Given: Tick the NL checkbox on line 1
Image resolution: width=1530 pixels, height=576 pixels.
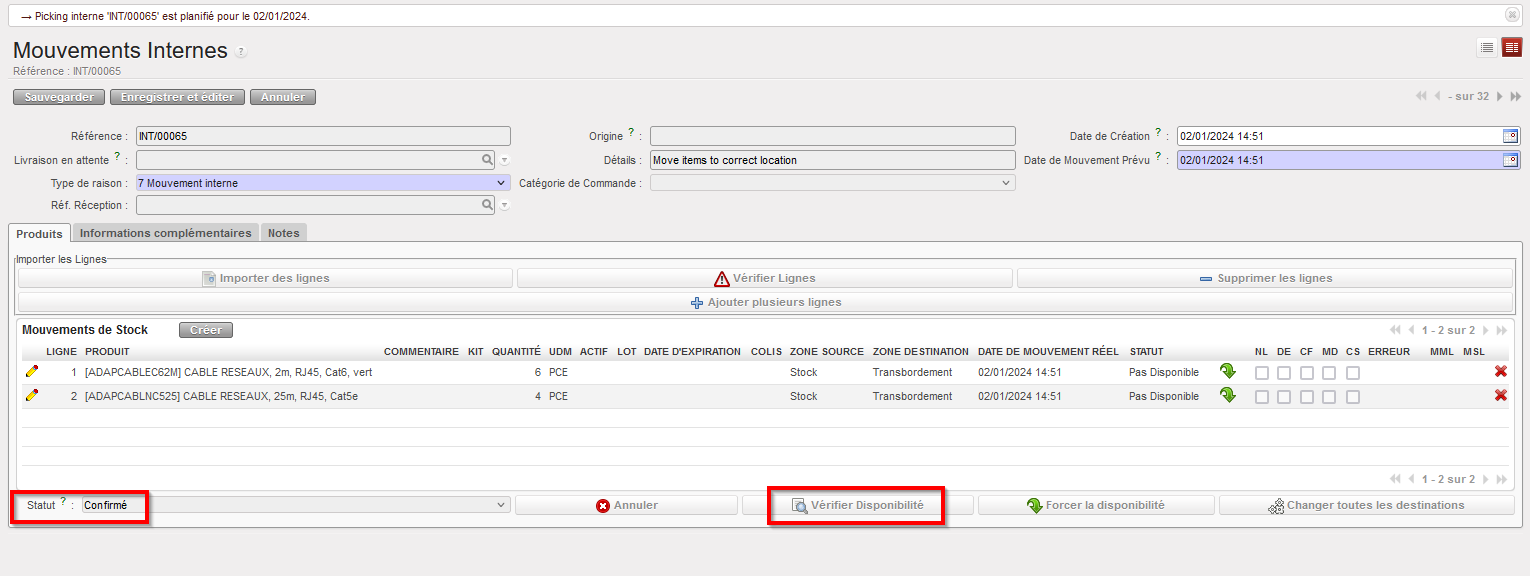Looking at the screenshot, I should click(1262, 373).
